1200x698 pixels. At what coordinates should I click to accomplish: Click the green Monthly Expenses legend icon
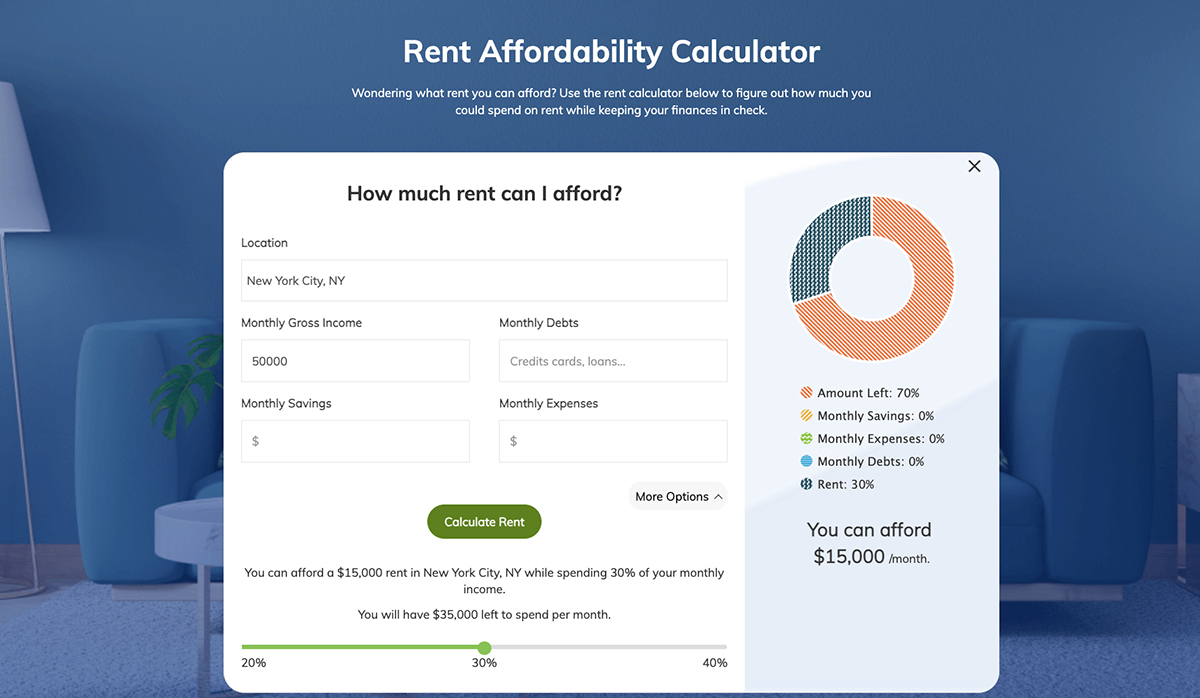(806, 438)
